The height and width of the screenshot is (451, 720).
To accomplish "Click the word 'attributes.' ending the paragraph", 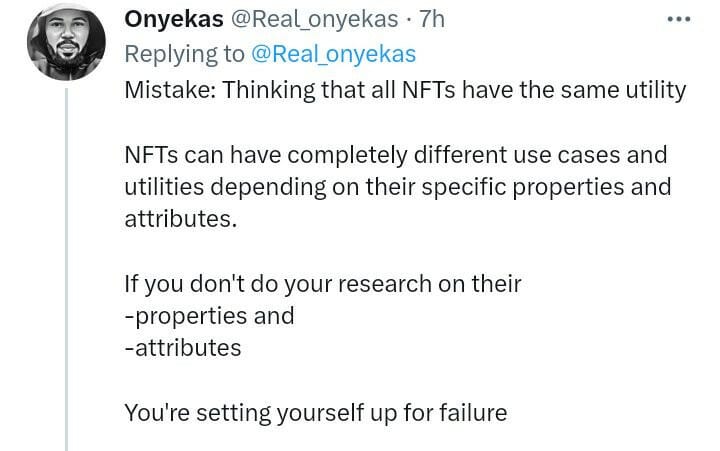I will click(181, 219).
